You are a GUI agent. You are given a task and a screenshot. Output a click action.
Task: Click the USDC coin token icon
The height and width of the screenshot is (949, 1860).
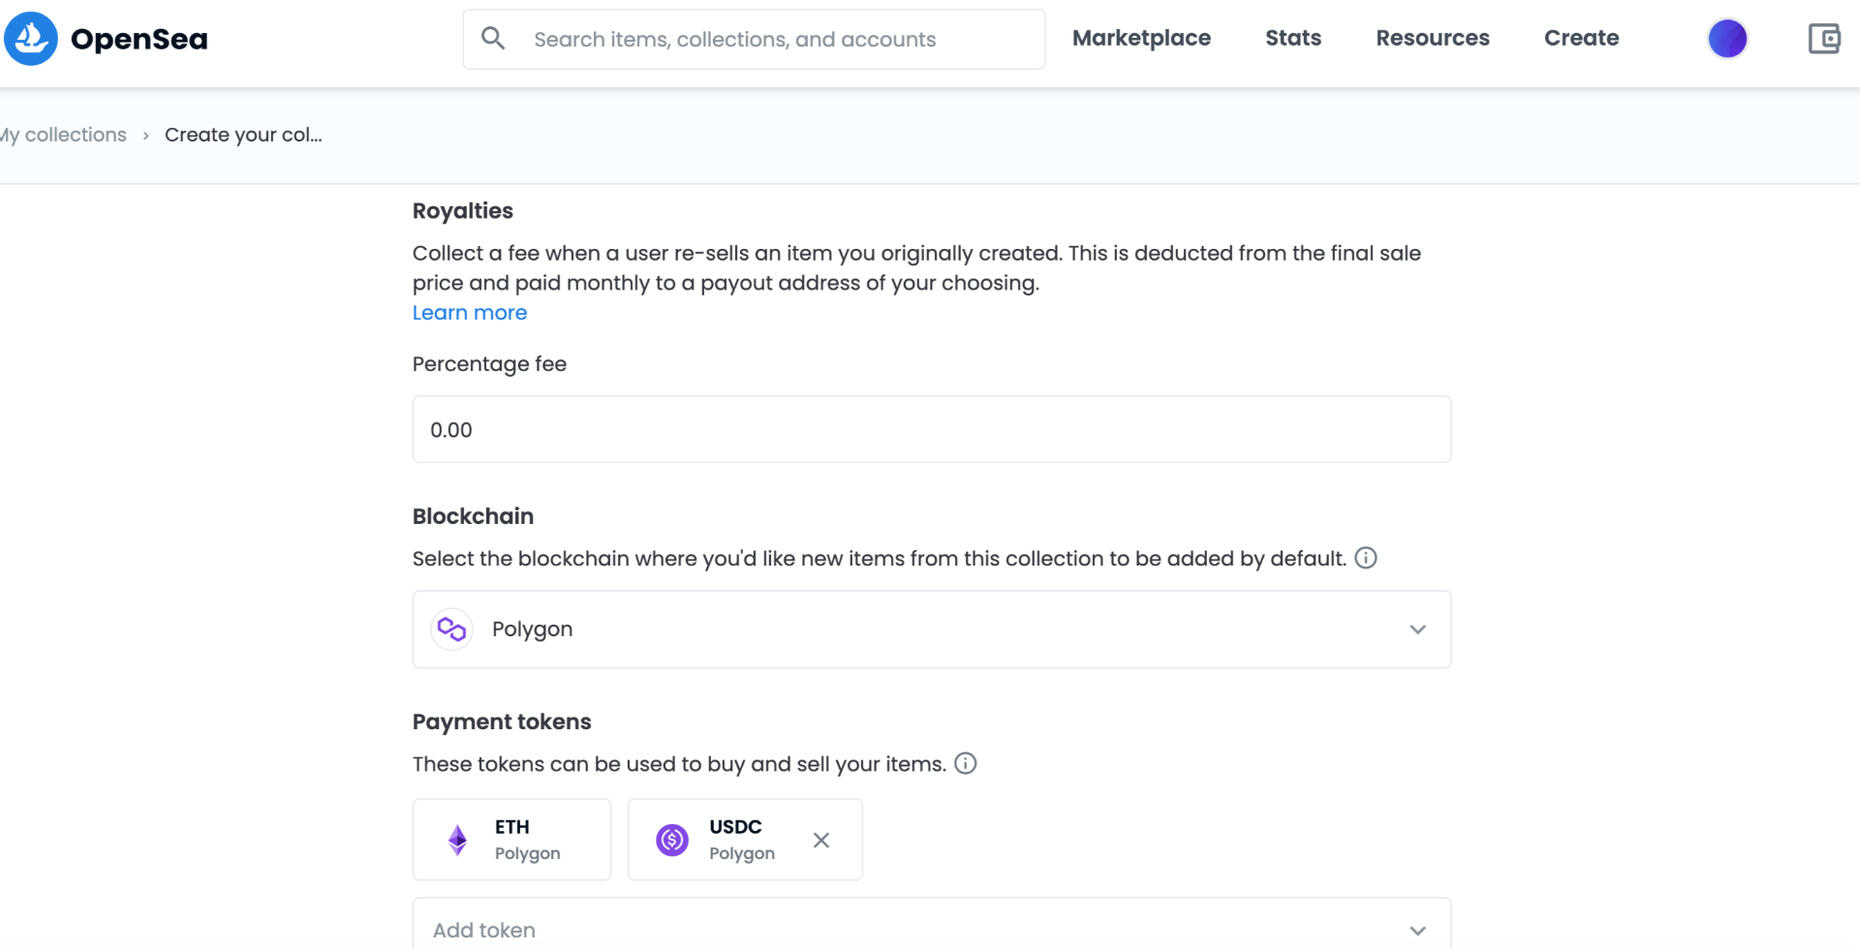pos(672,840)
